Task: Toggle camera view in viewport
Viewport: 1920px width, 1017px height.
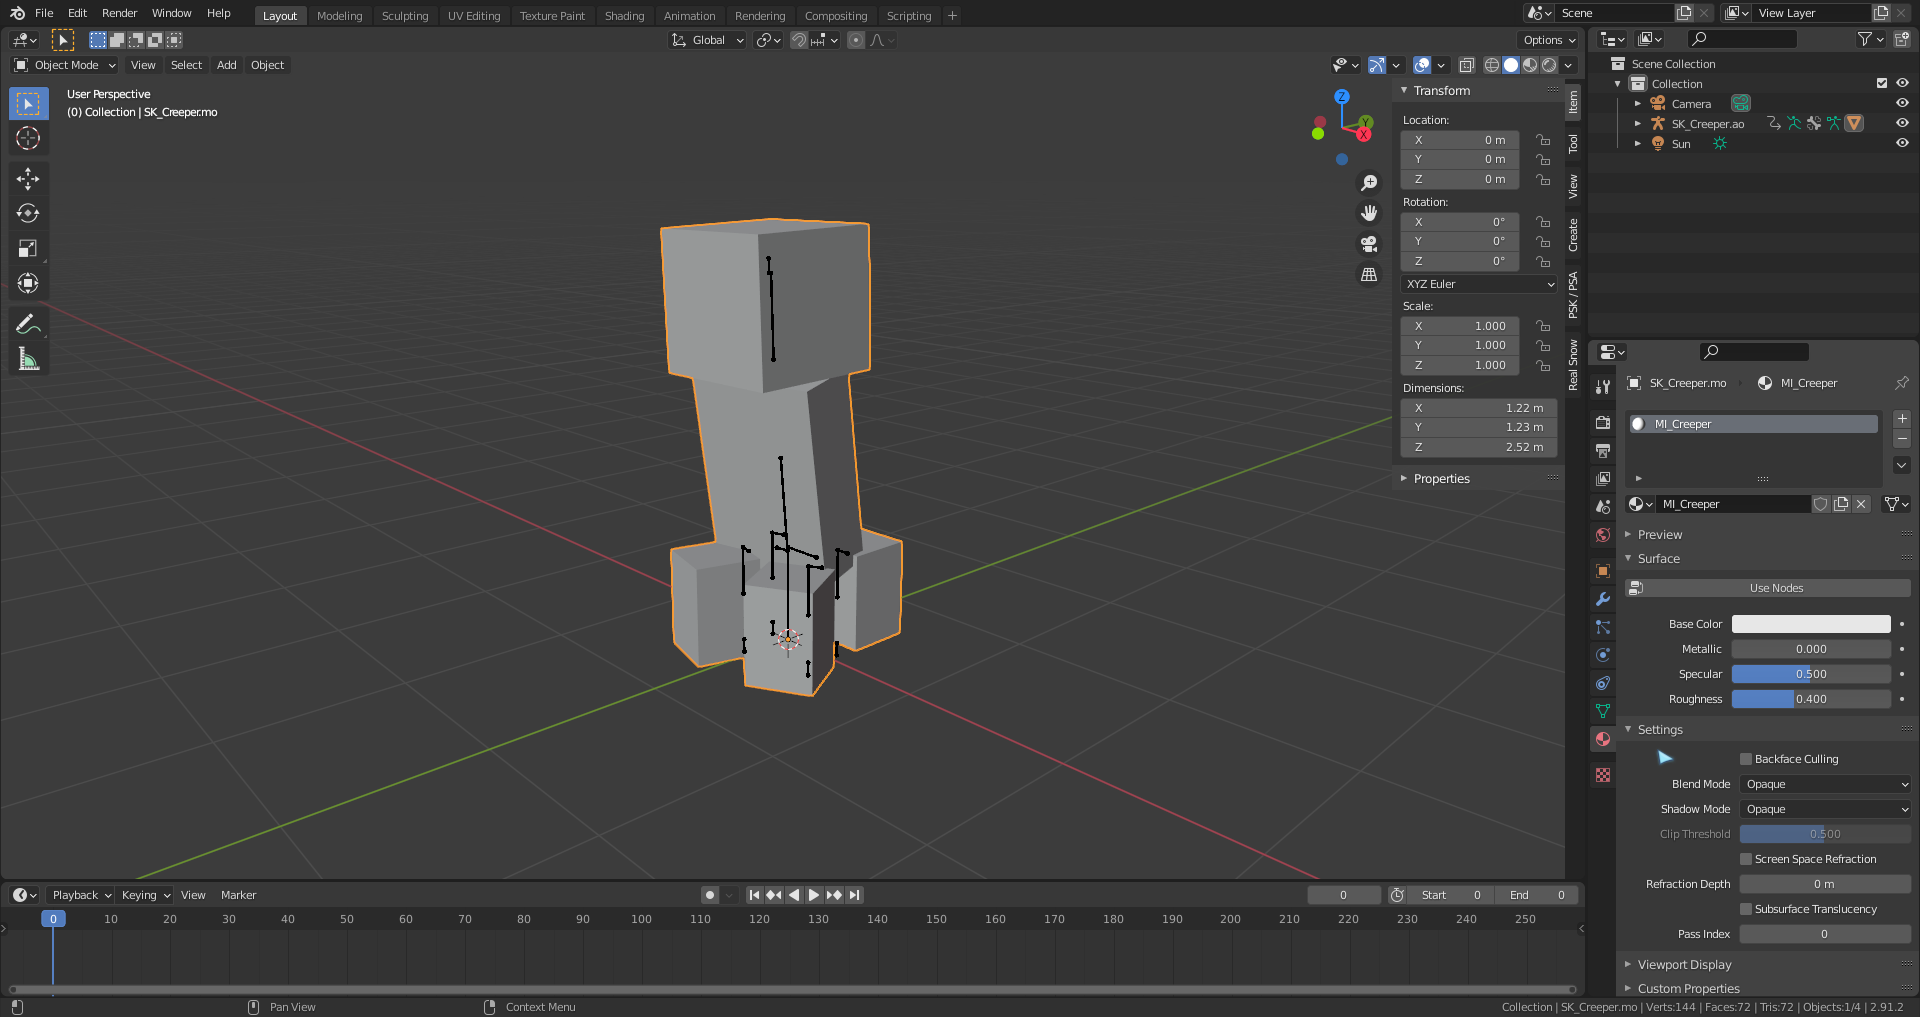Action: pos(1369,244)
